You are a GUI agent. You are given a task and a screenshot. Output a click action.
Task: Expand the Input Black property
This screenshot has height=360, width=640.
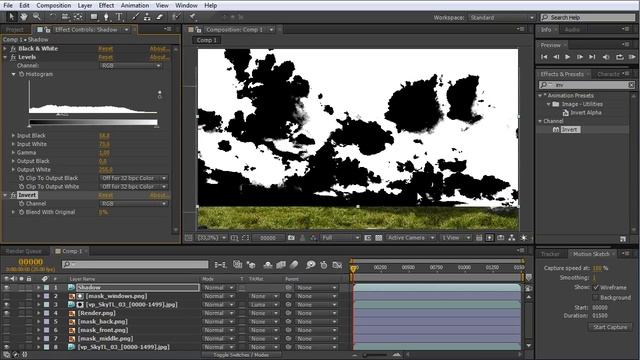tap(13, 135)
